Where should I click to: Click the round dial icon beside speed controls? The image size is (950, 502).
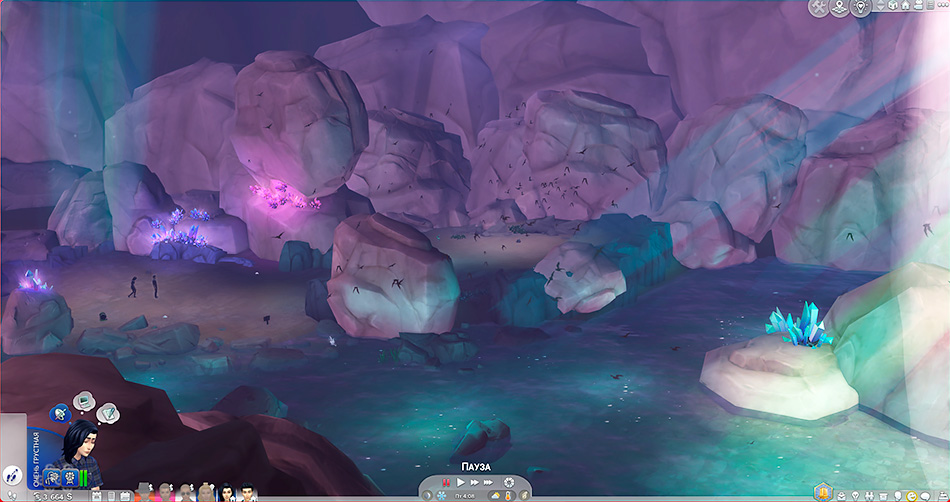(x=509, y=482)
